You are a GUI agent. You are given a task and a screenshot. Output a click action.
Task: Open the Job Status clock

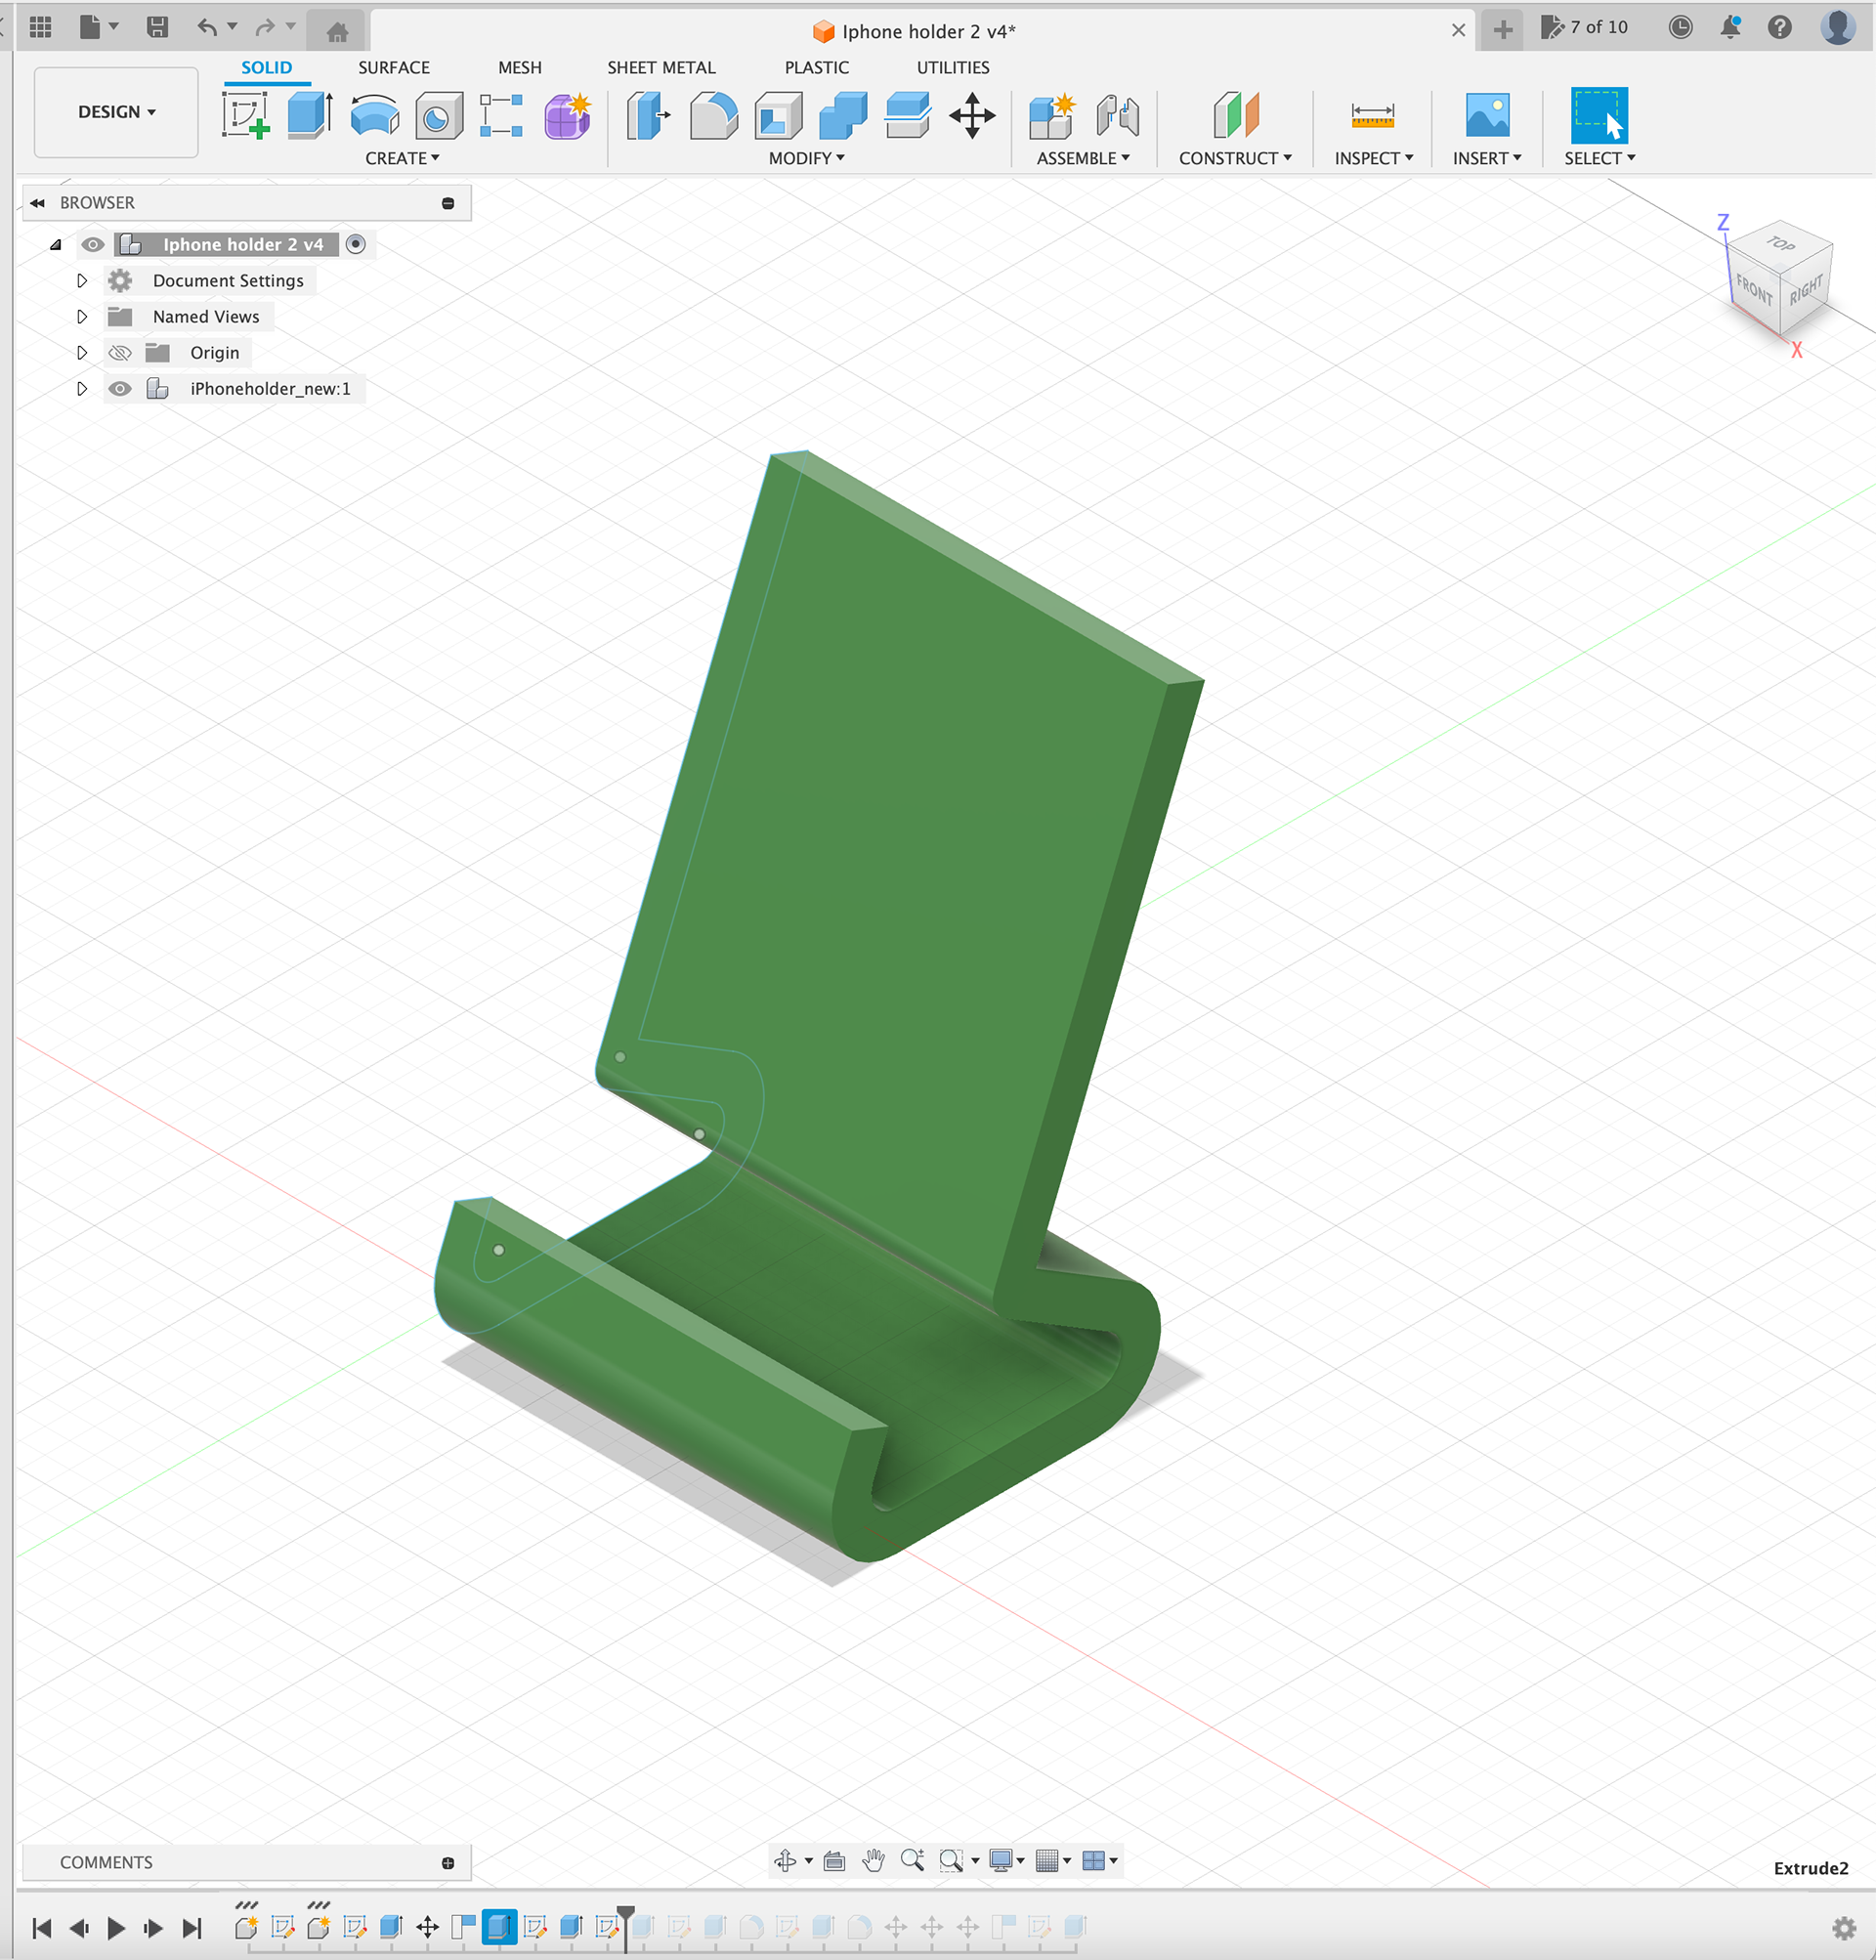point(1680,27)
